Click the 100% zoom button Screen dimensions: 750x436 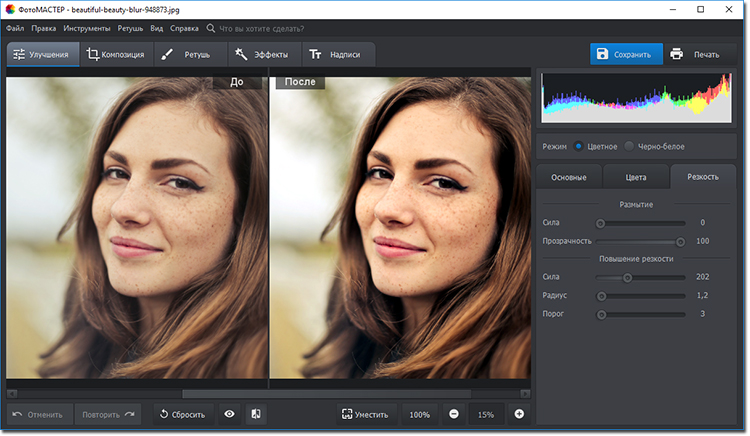click(x=419, y=414)
